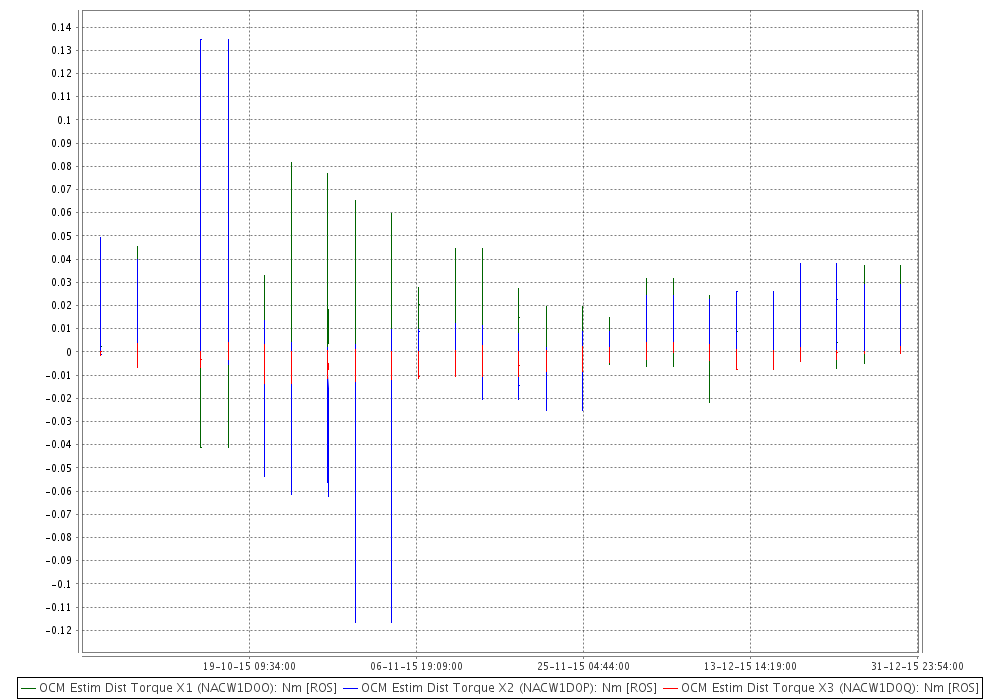Viewport: 1000px width, 700px height.
Task: Click the 0.14 y-axis label
Action: point(62,27)
